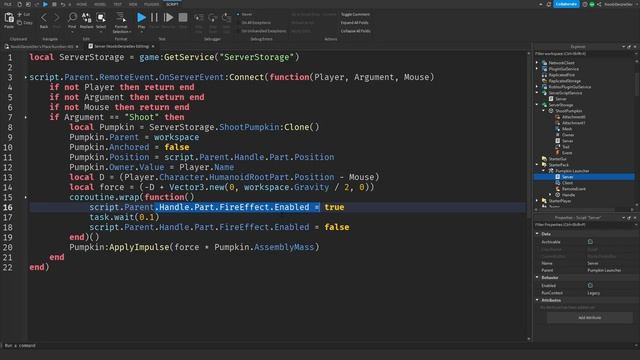Click the Select tool in the ribbon
Screen dimensions: 640x360
pyautogui.click(x=101, y=17)
